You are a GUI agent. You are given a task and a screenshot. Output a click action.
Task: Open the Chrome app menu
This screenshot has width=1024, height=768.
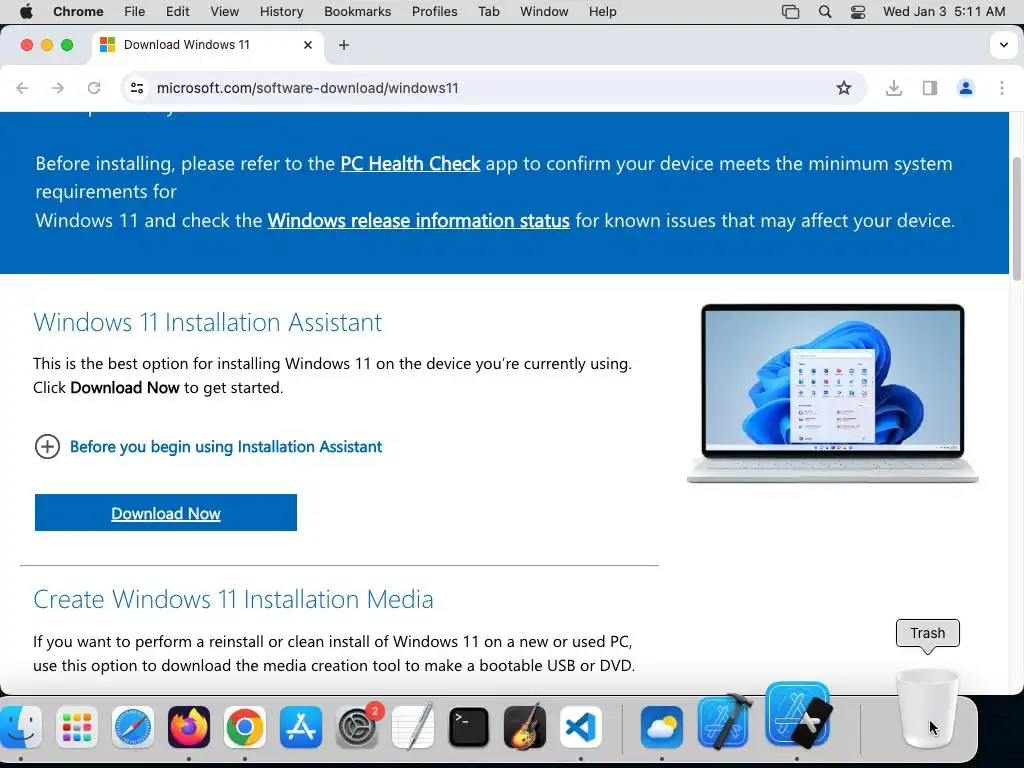78,12
